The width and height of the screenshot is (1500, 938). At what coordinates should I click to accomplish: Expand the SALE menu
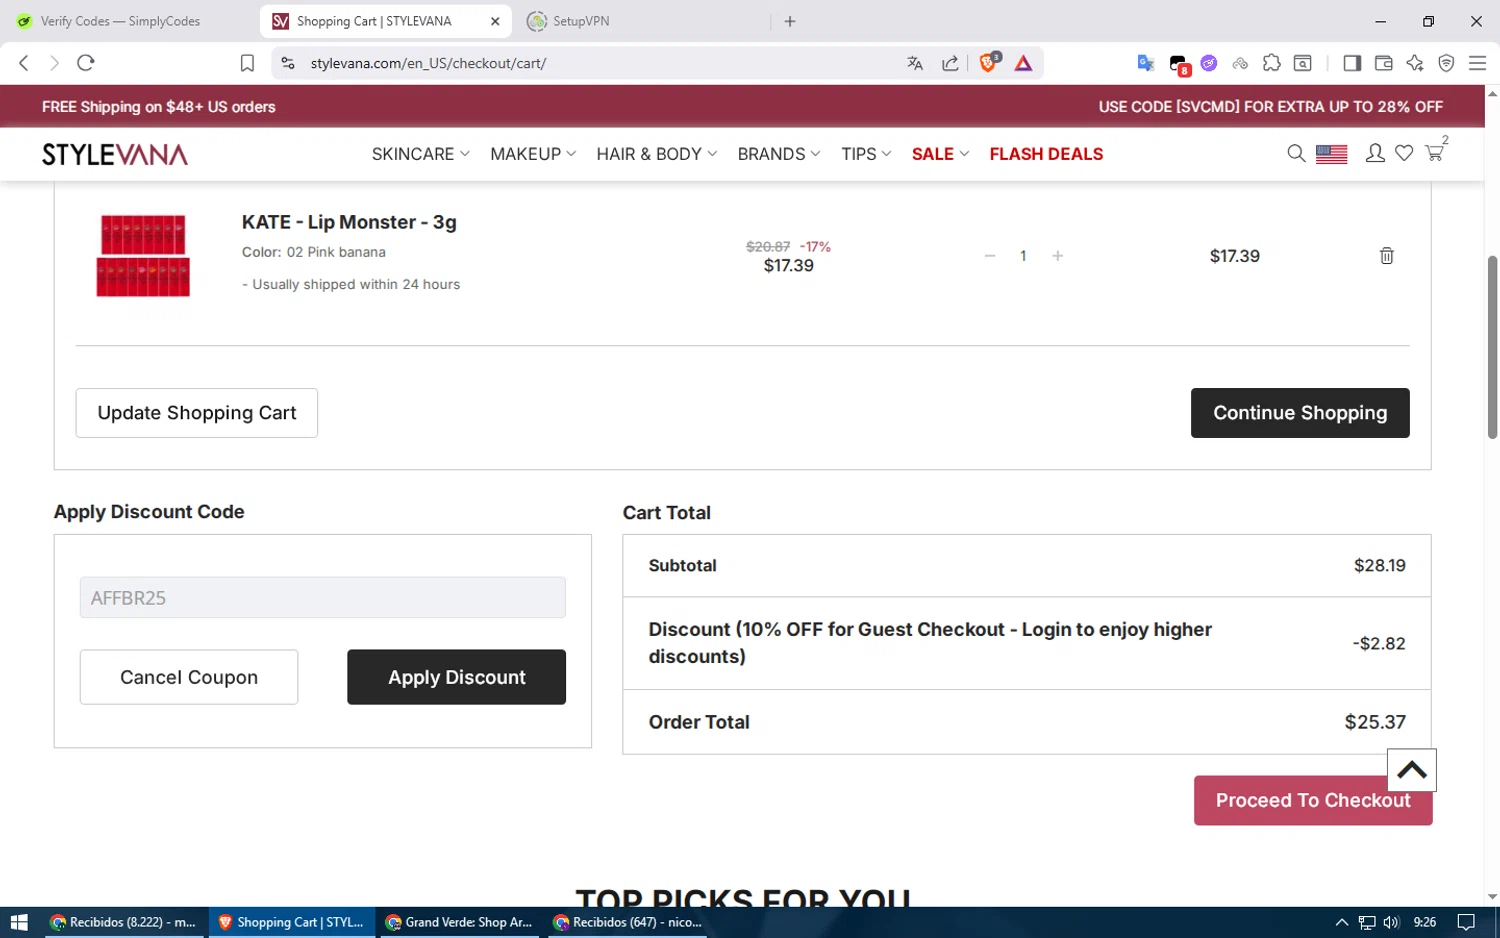coord(940,154)
